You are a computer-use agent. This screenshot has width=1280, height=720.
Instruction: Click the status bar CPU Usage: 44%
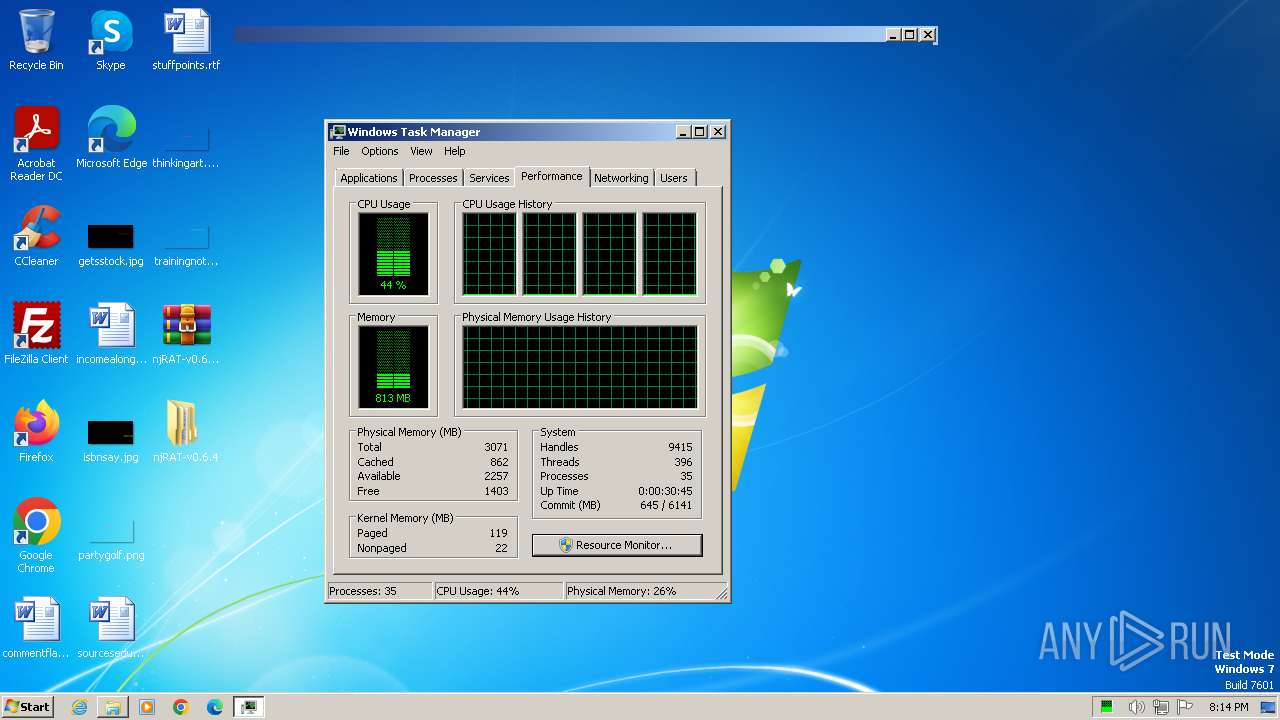pyautogui.click(x=499, y=591)
